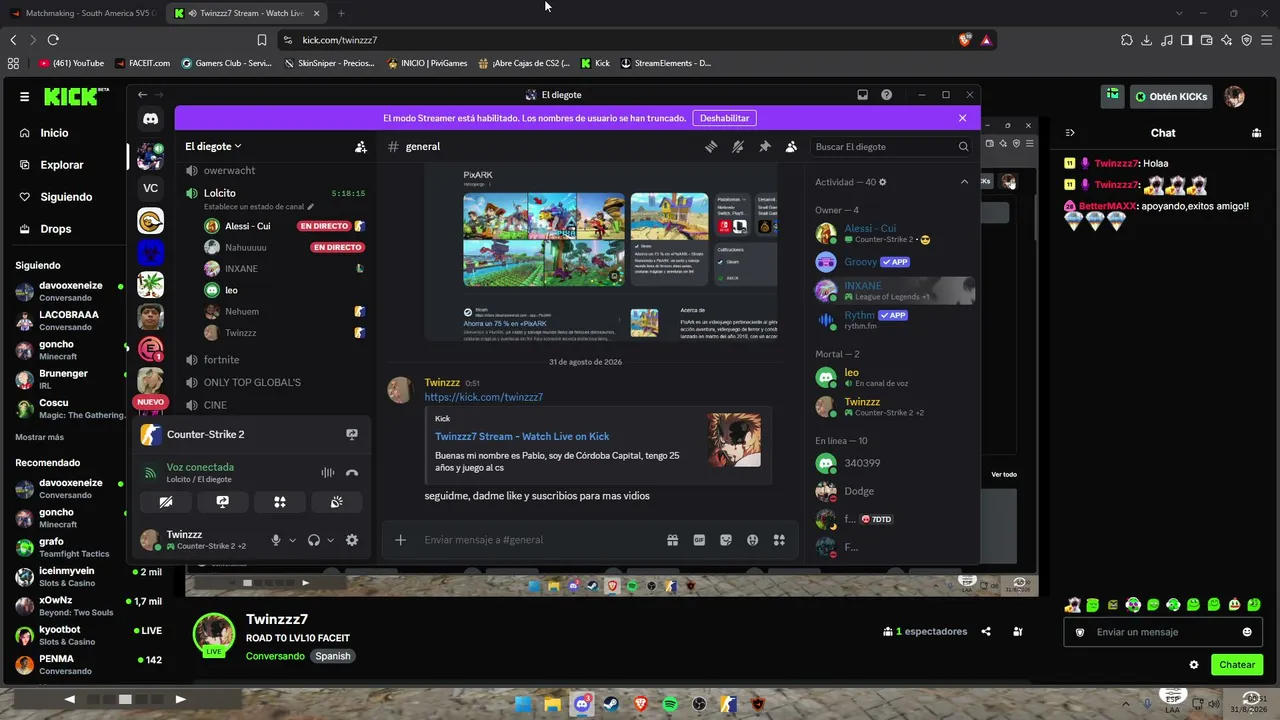The height and width of the screenshot is (720, 1280).
Task: Open audio output options arrow
Action: pos(330,540)
